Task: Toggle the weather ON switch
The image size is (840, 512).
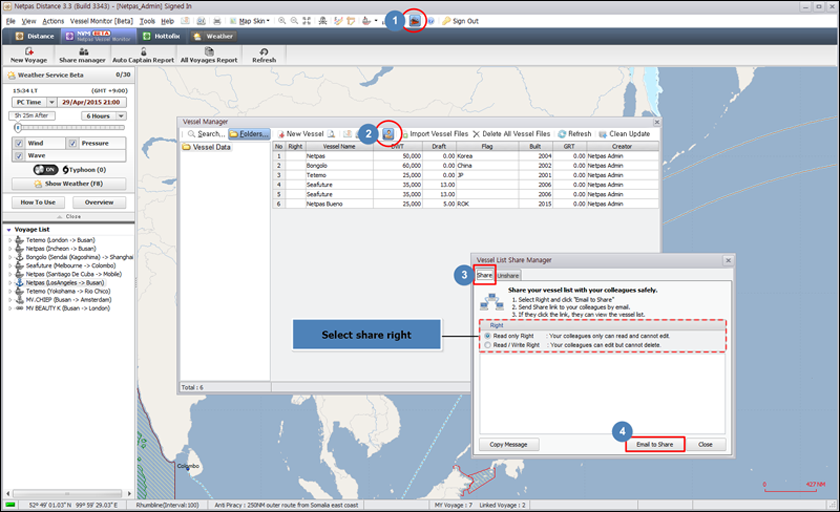Action: 46,170
